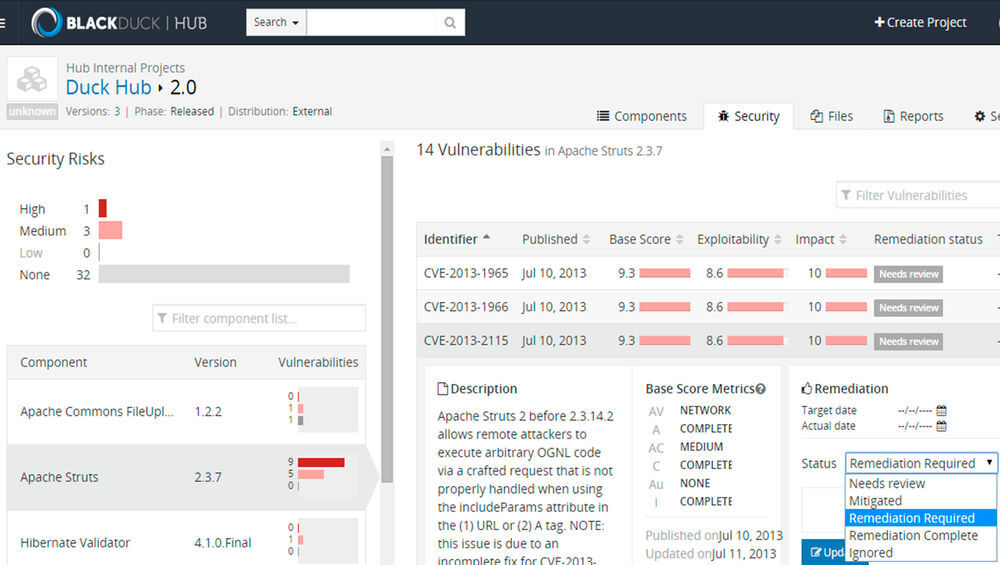Click the project cubes icon

point(32,80)
